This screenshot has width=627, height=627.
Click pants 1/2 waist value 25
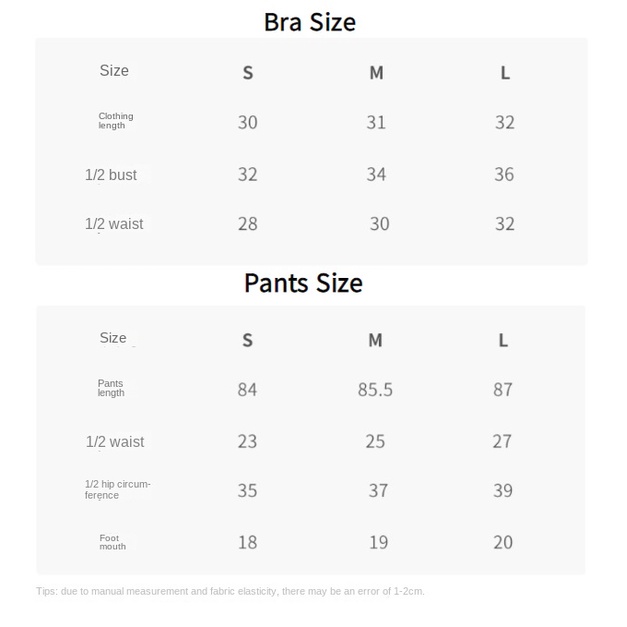tap(375, 441)
